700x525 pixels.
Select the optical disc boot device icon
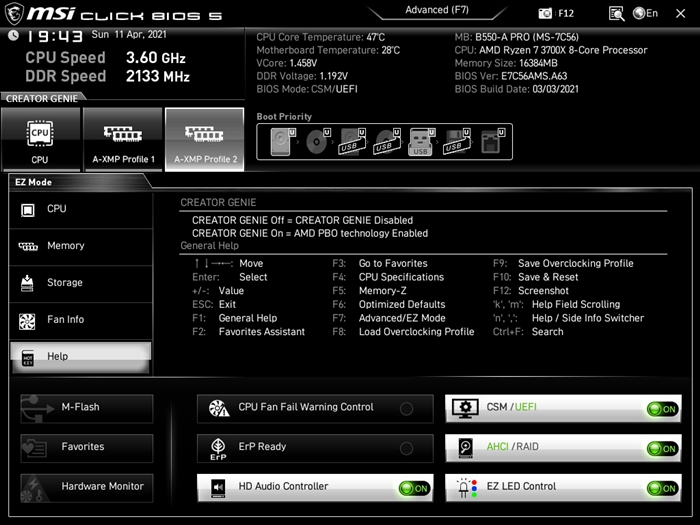tap(317, 142)
